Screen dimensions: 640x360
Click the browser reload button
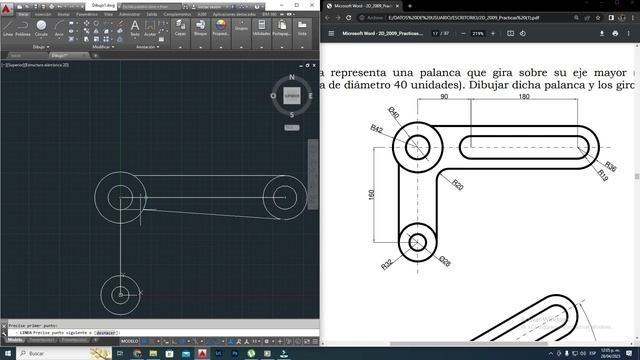click(x=349, y=18)
